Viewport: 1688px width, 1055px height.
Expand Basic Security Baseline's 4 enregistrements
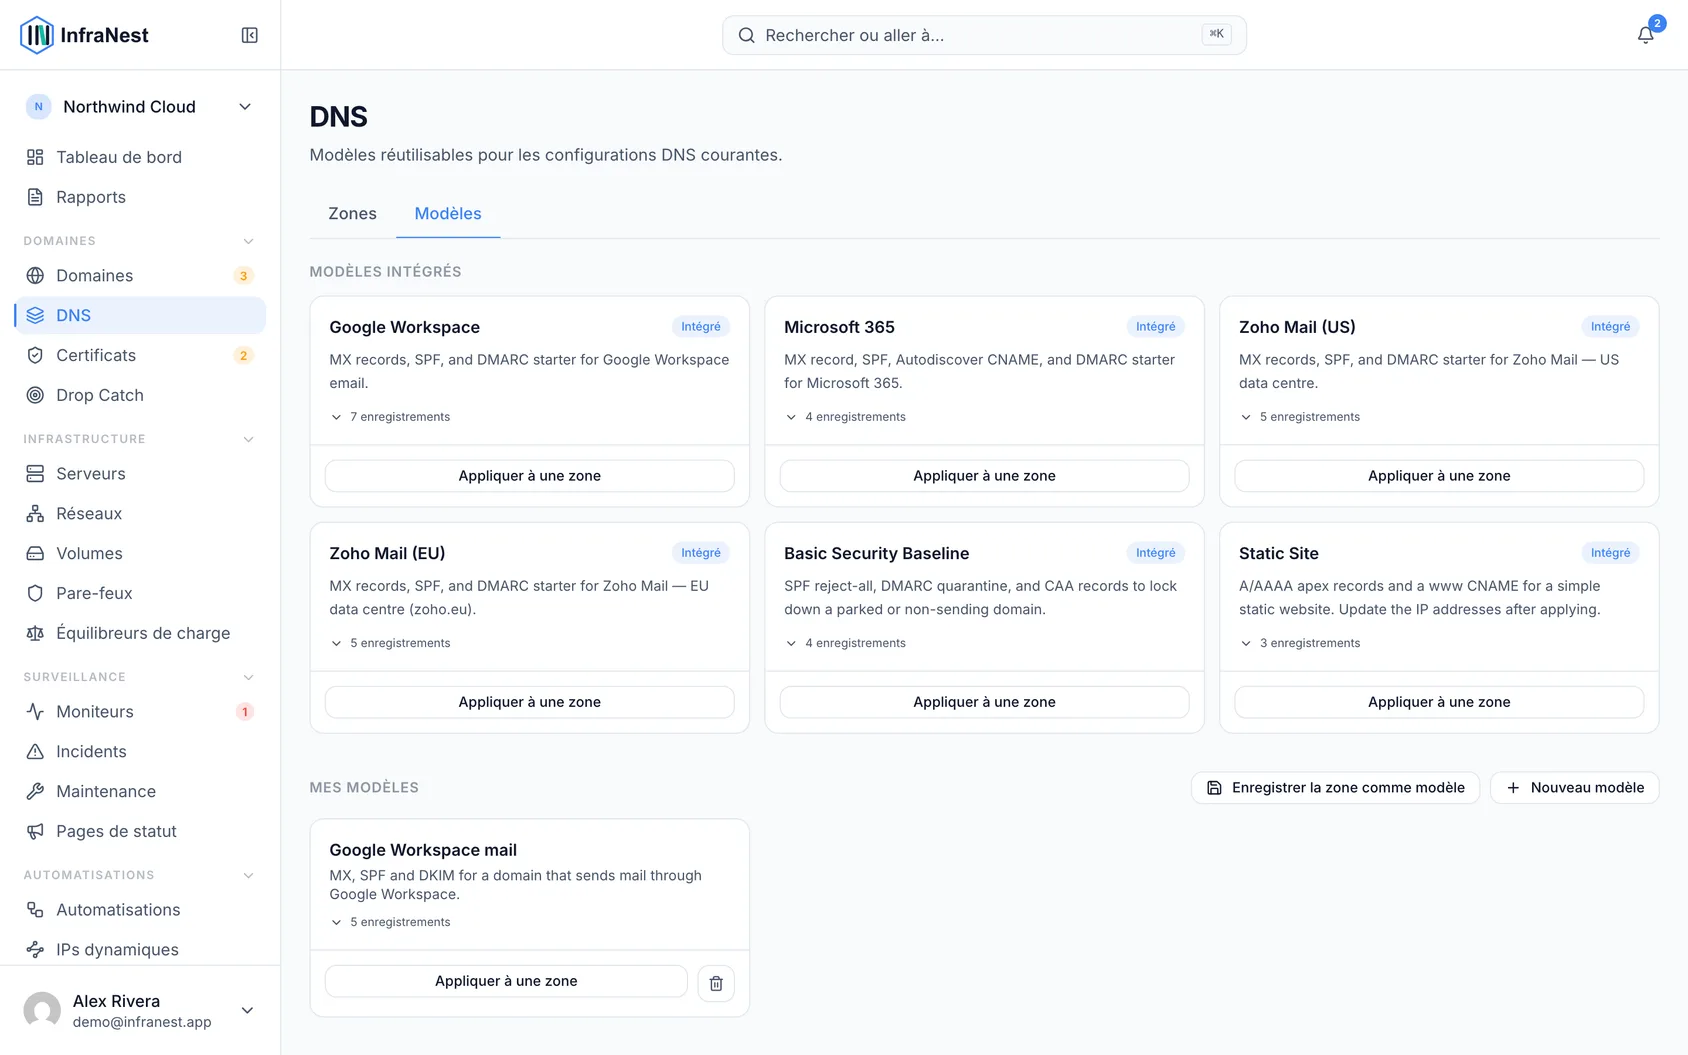coord(846,643)
